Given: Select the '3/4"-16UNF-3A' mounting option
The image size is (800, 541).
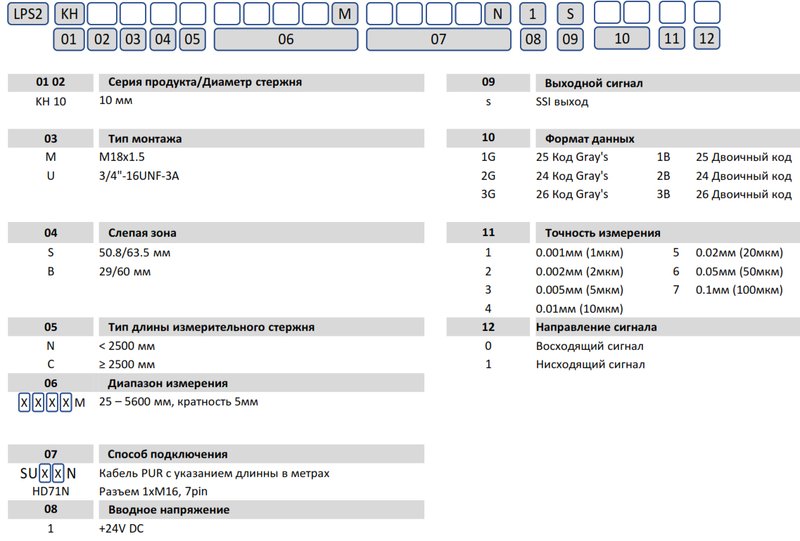Looking at the screenshot, I should tap(139, 176).
